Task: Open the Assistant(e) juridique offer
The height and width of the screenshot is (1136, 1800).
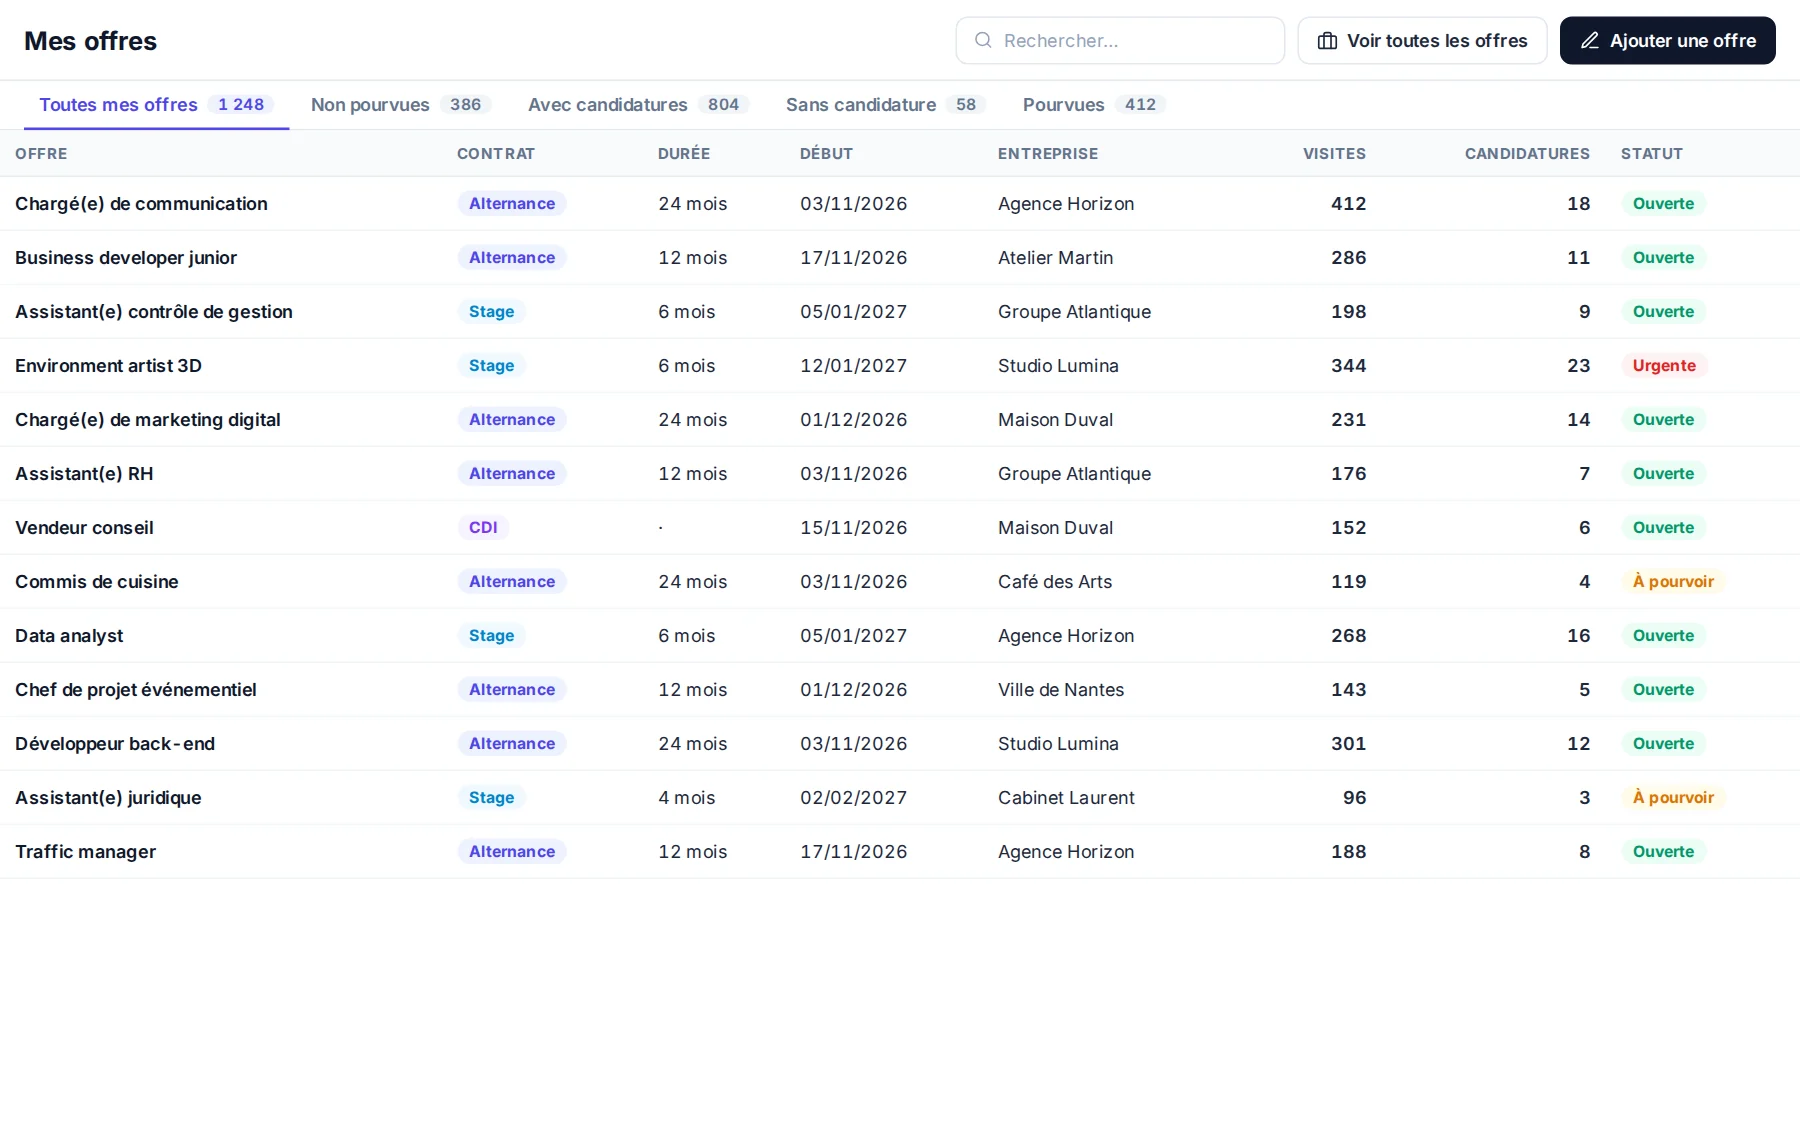Action: point(108,798)
